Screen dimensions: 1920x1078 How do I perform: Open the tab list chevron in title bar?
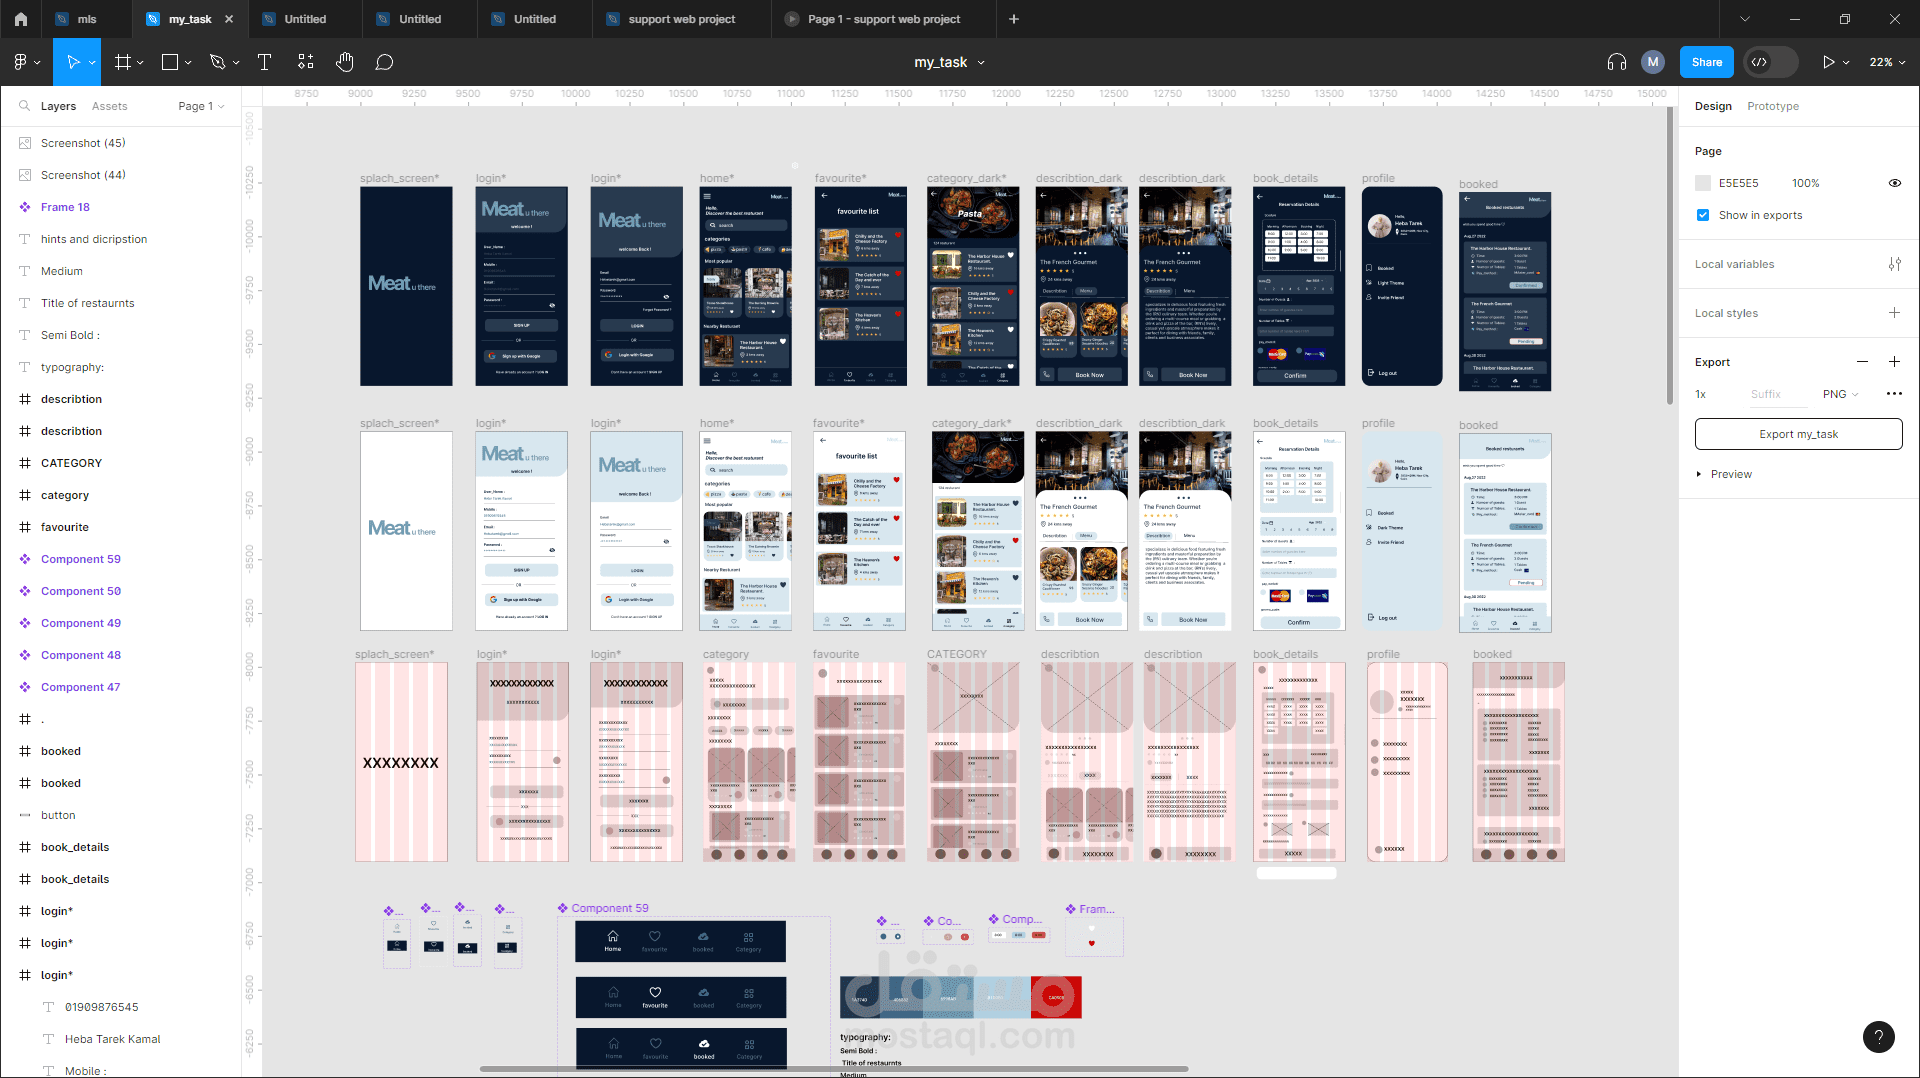pyautogui.click(x=1745, y=19)
